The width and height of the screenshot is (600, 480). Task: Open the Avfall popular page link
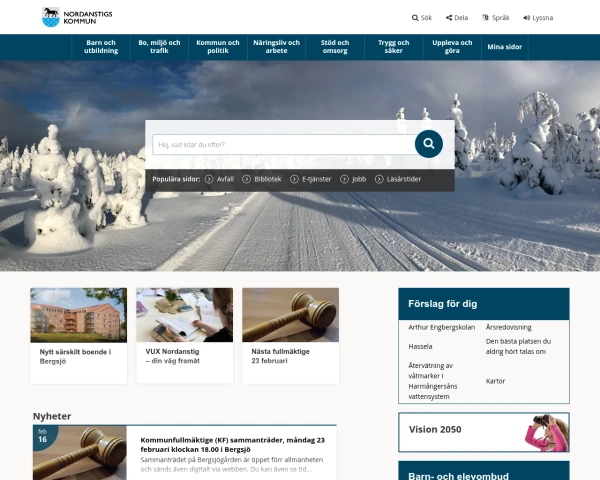tap(225, 179)
